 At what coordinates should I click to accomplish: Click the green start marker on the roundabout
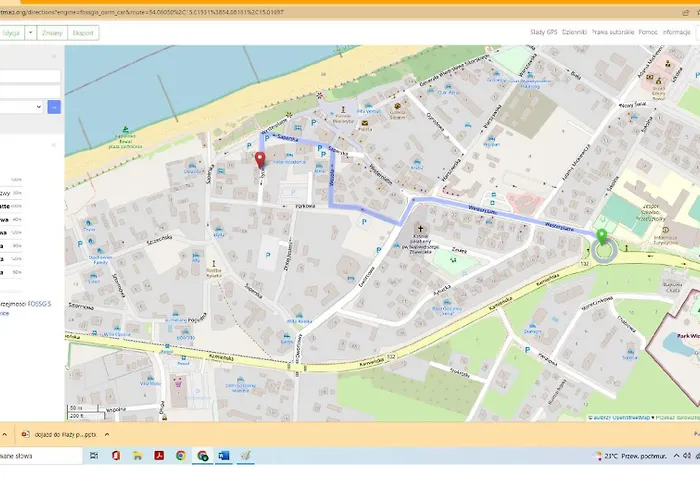602,237
